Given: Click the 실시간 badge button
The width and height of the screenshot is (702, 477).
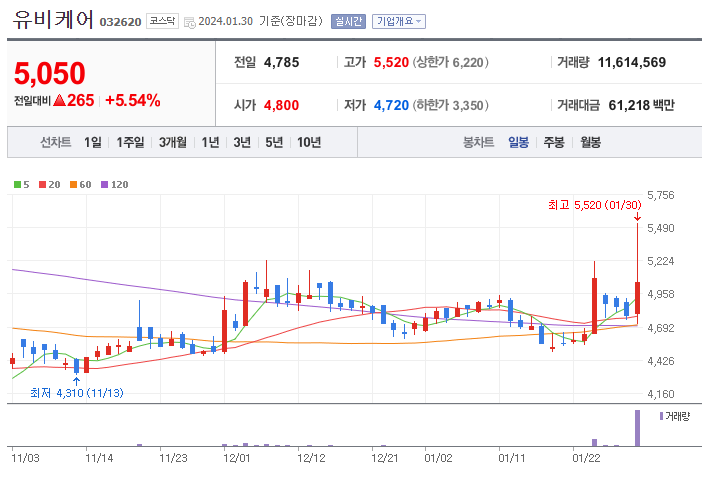Looking at the screenshot, I should click(x=348, y=21).
